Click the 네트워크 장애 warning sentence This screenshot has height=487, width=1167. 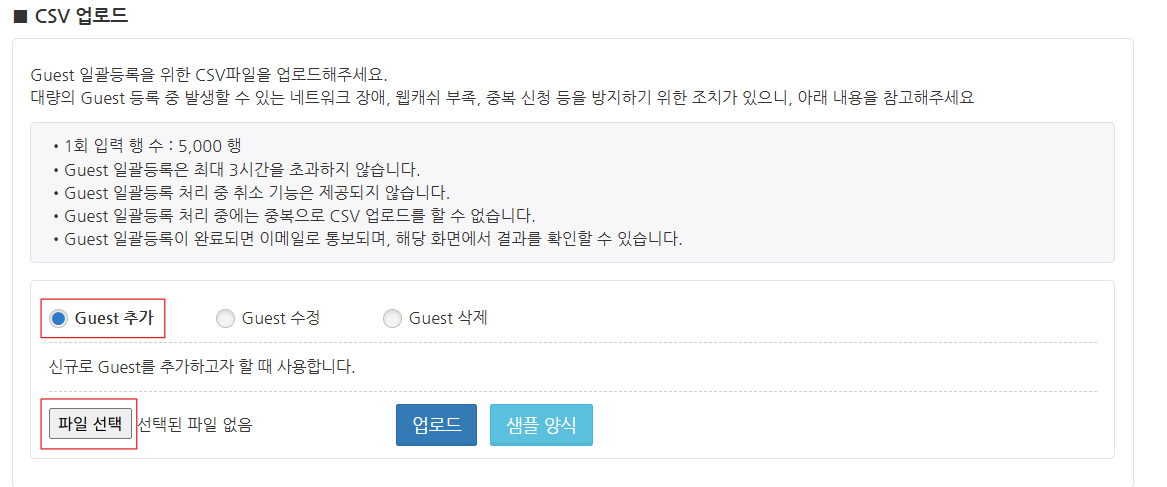(502, 98)
